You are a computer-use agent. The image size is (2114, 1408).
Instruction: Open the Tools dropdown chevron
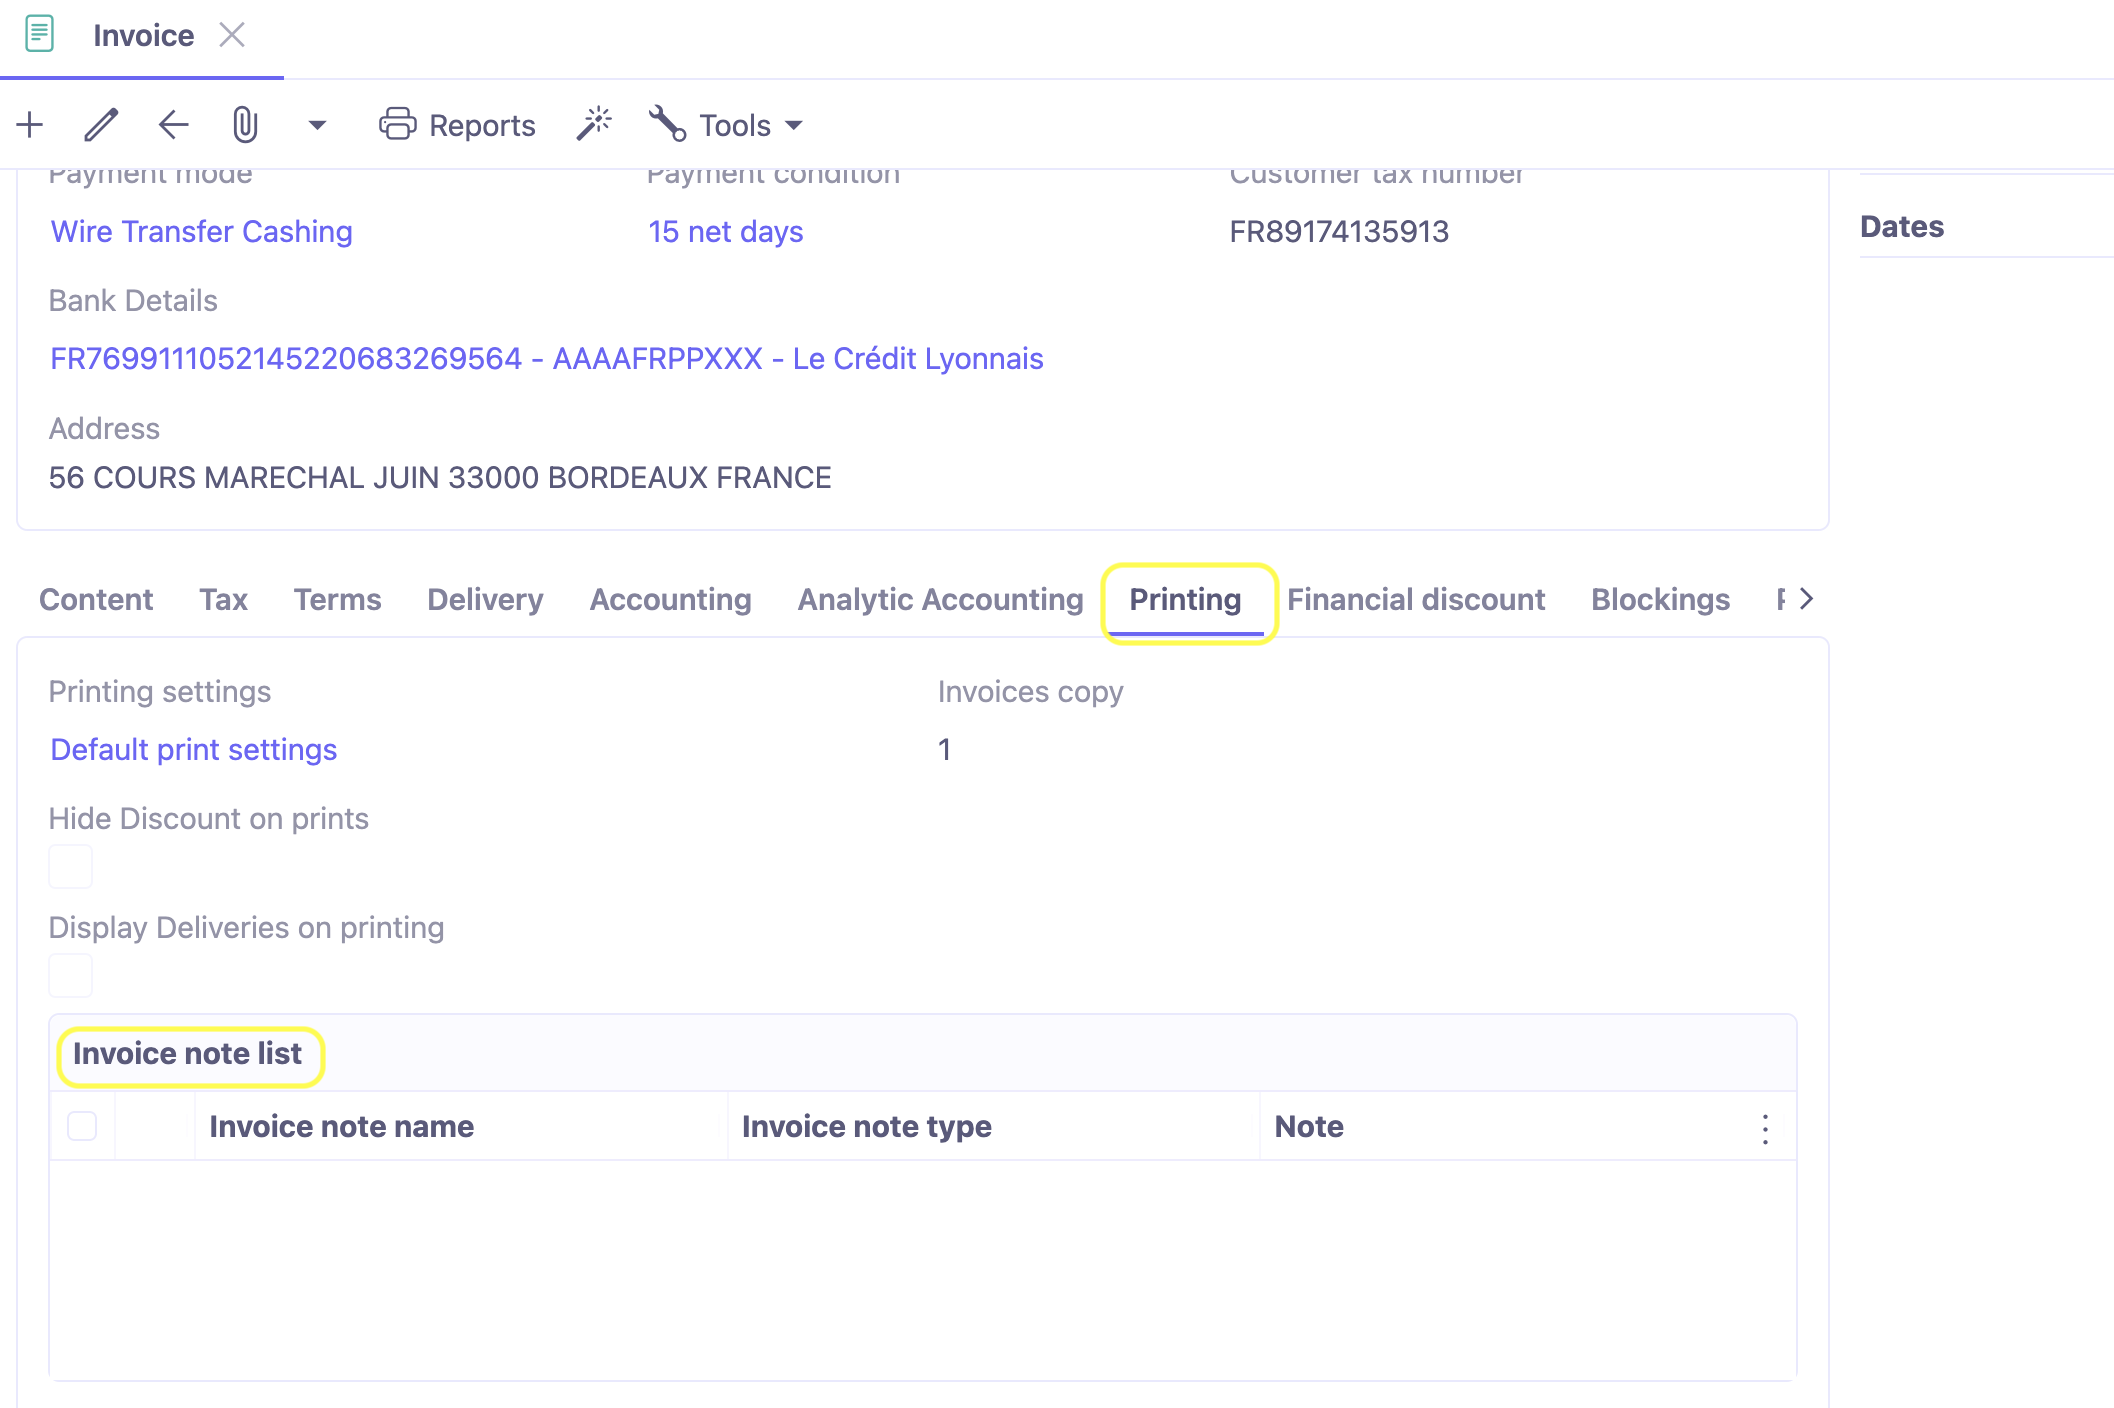(x=793, y=126)
